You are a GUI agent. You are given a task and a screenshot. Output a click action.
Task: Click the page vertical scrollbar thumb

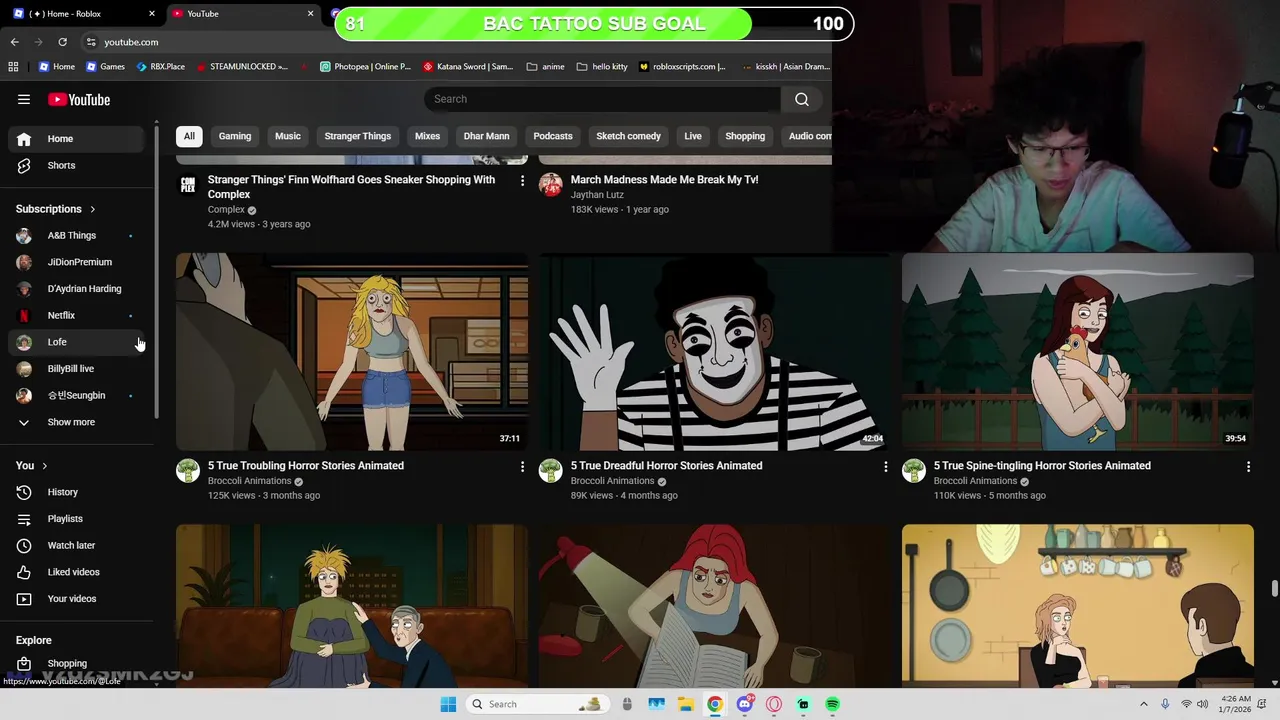1274,588
